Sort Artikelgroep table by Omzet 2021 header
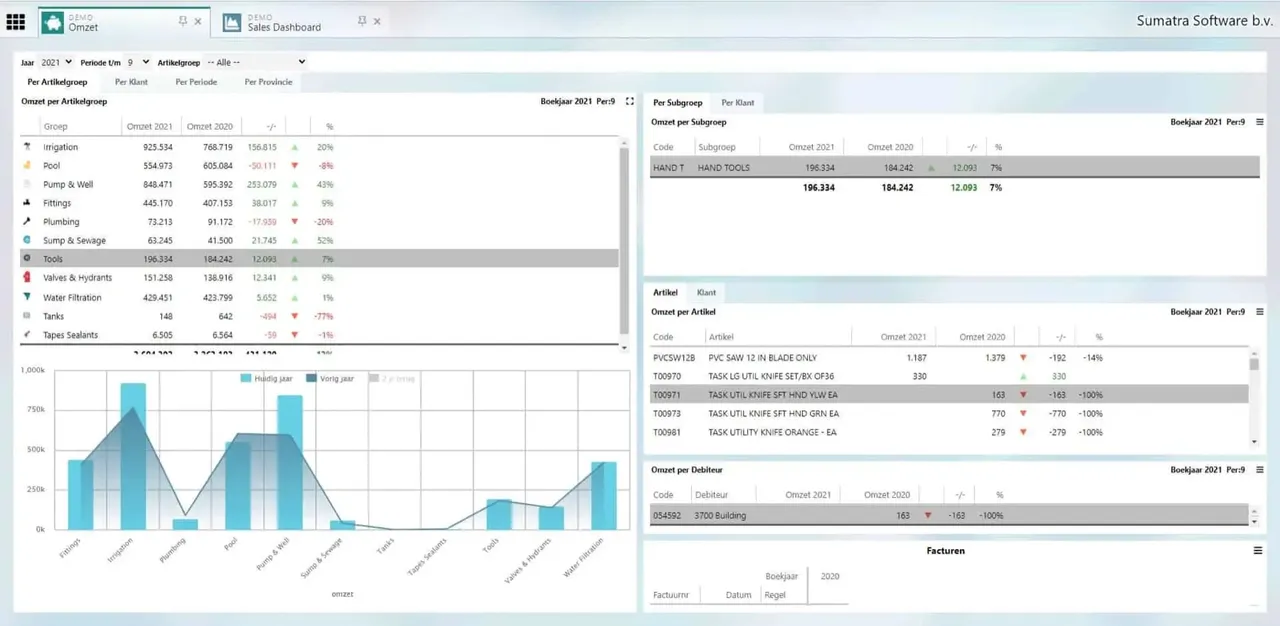This screenshot has width=1280, height=626. [150, 127]
